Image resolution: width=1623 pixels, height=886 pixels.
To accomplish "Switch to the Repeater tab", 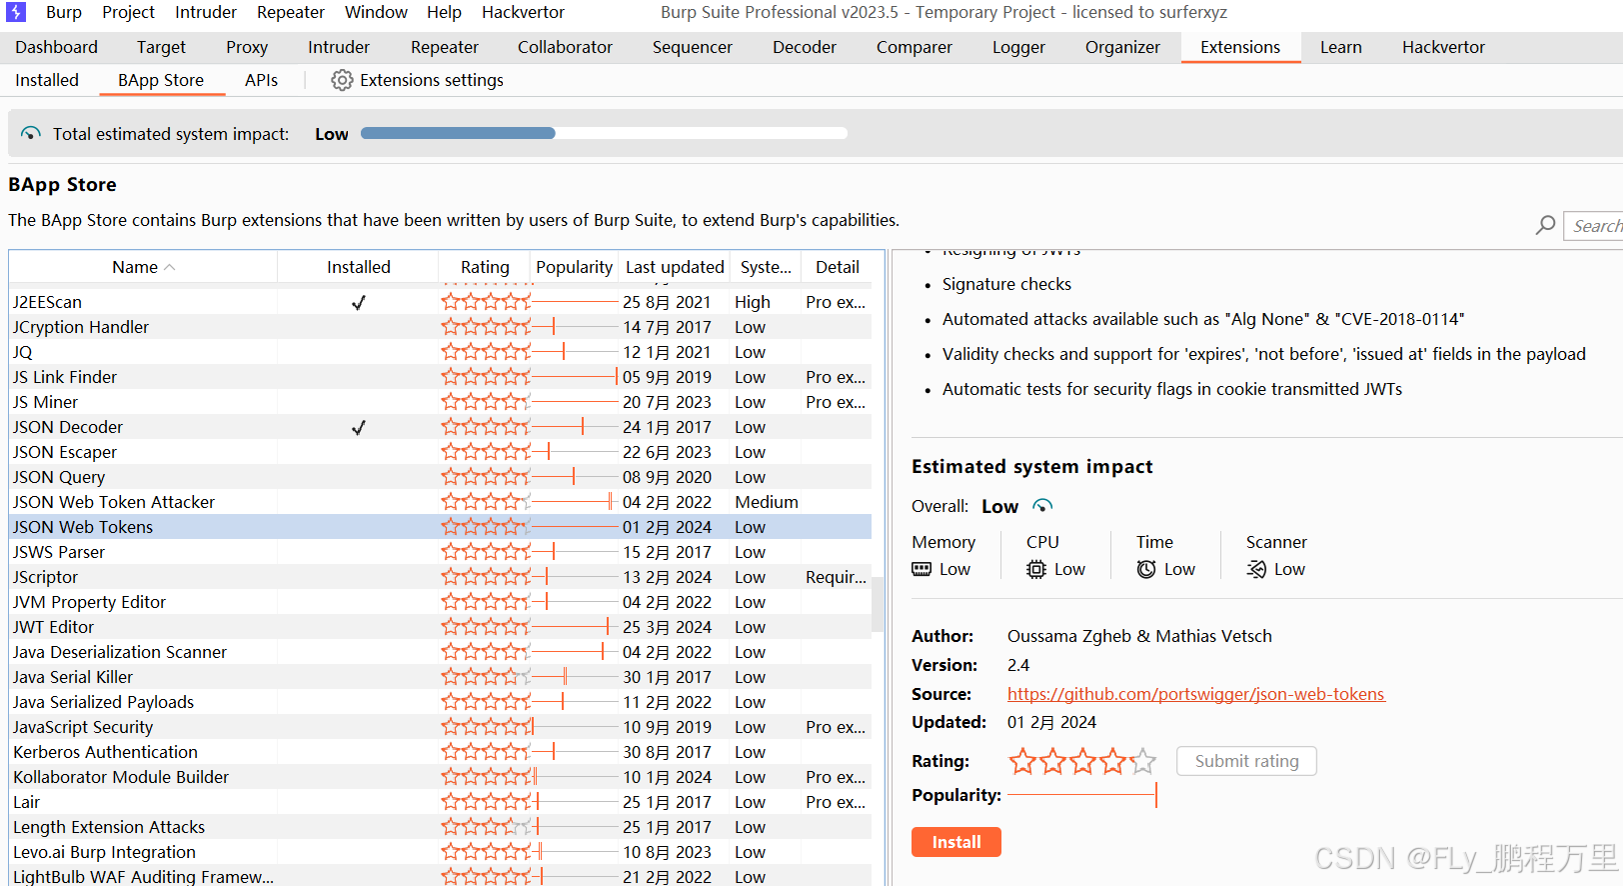I will [444, 47].
